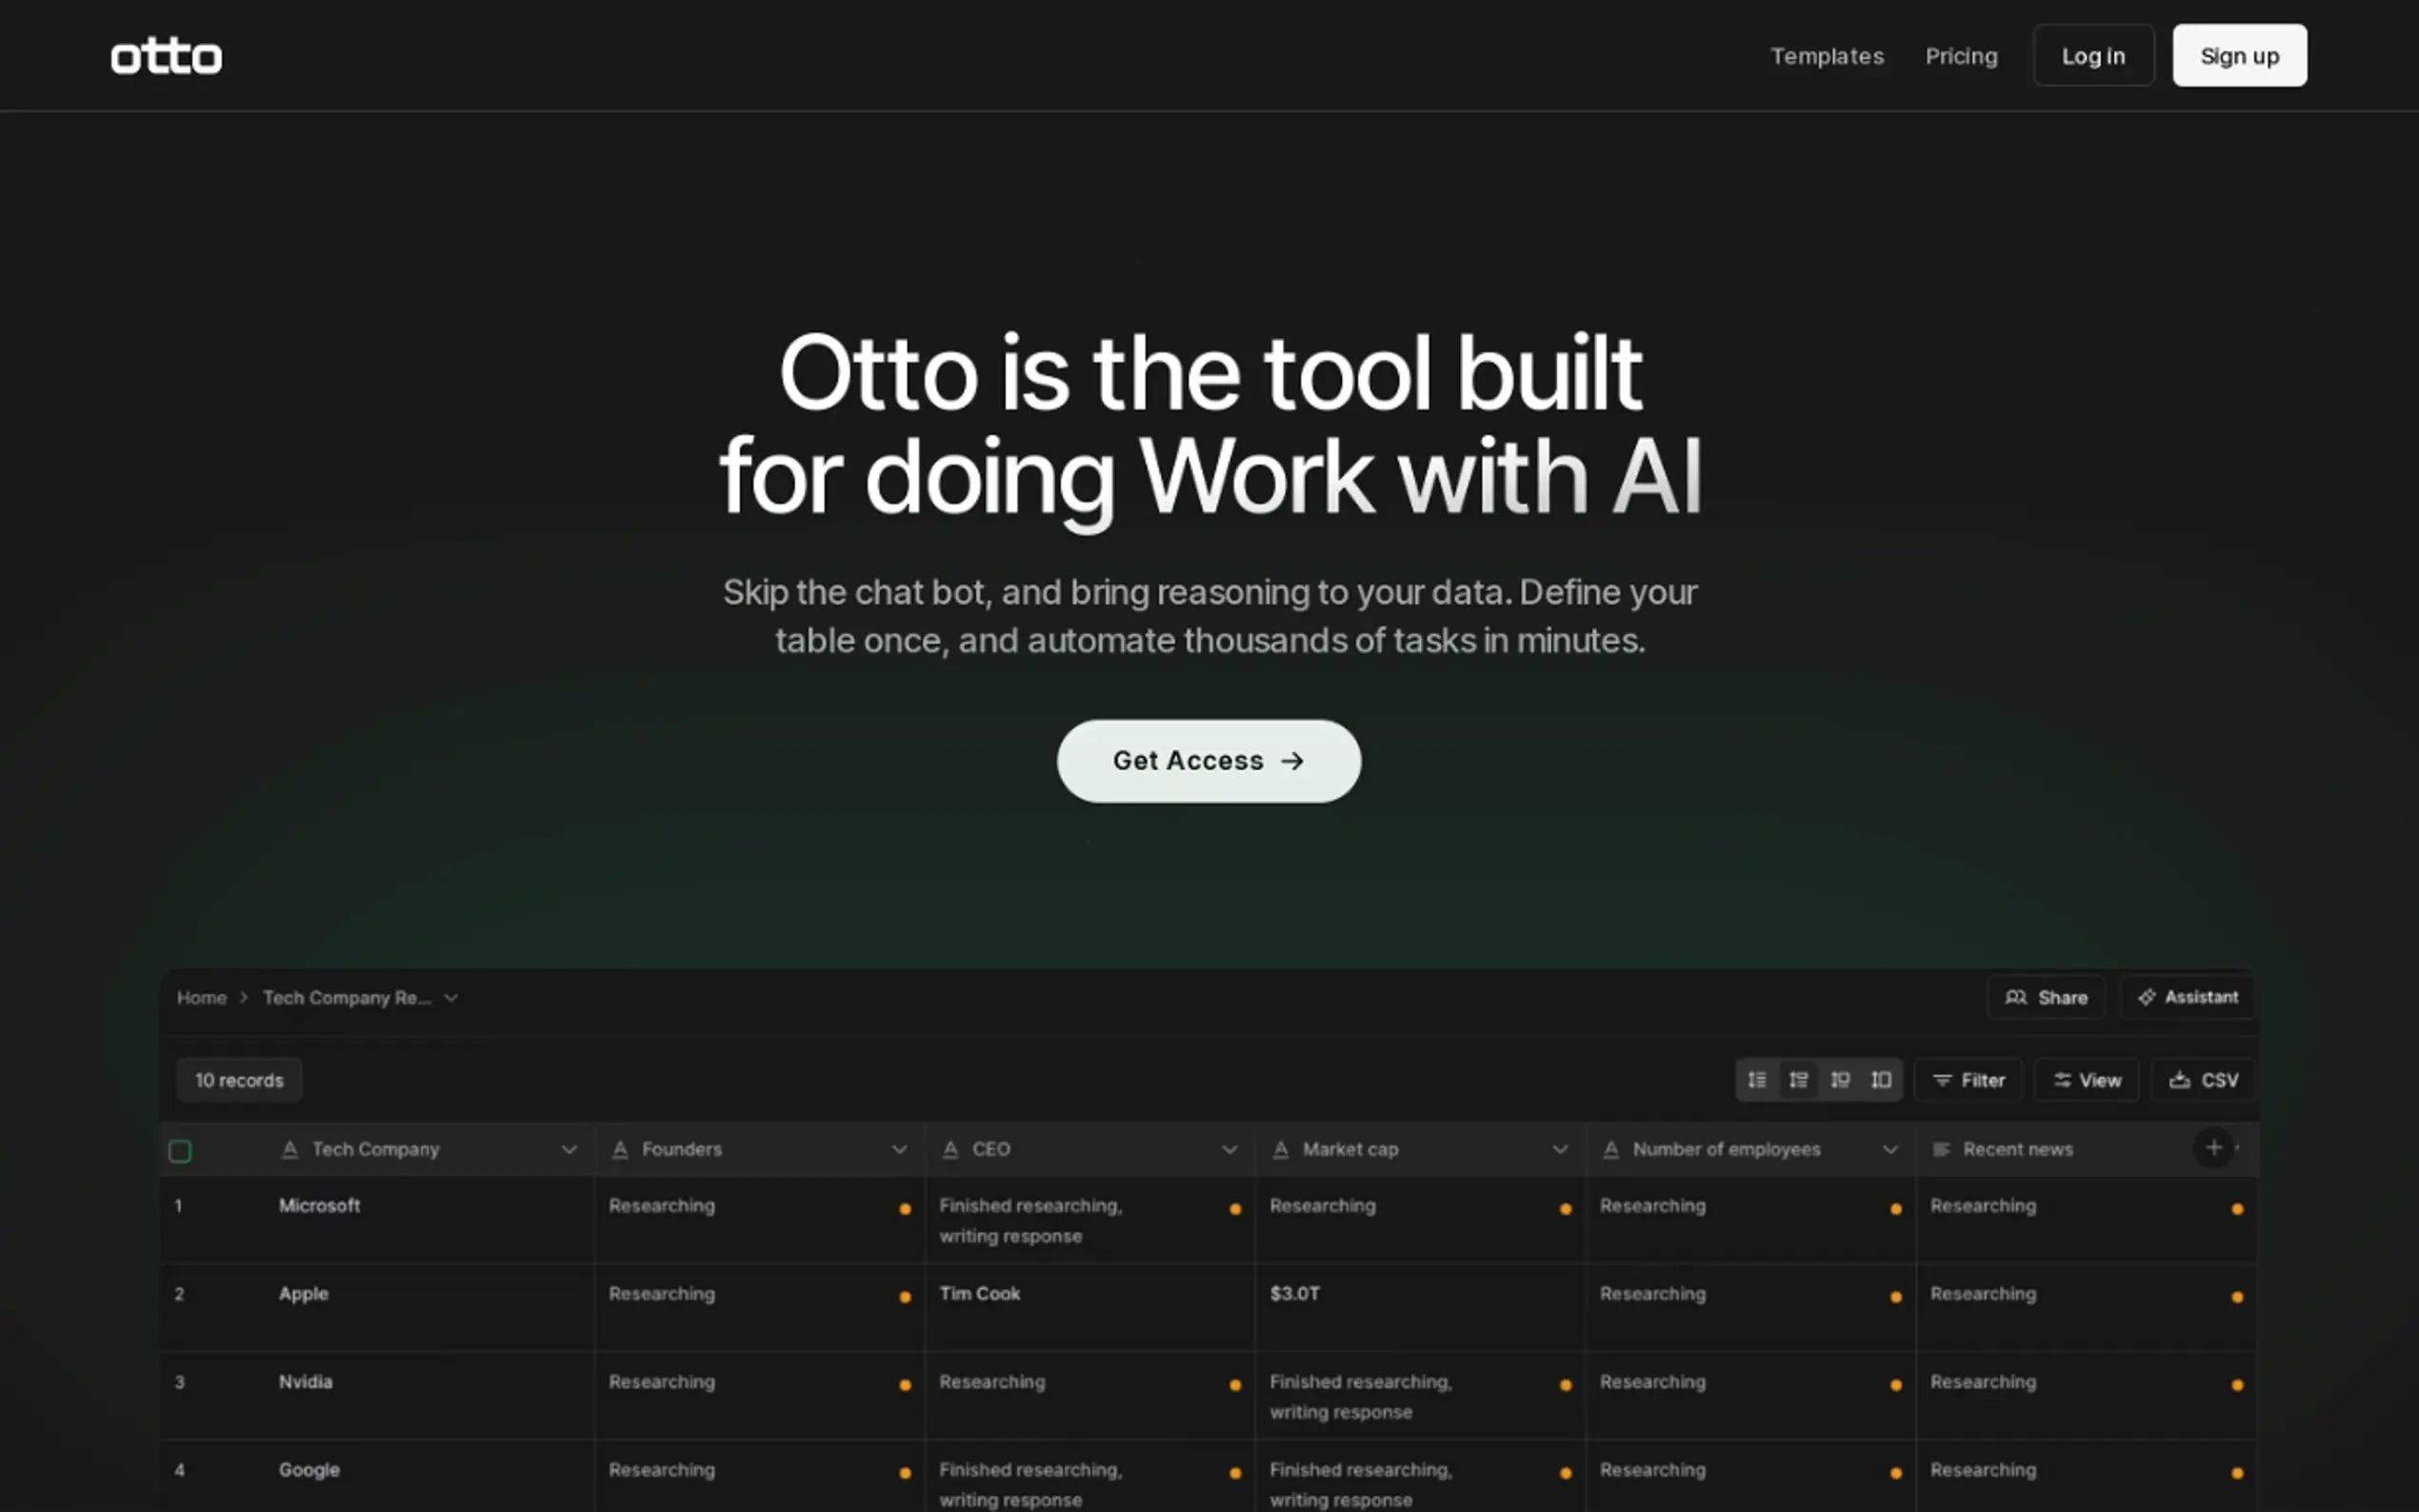Select the extra tall row height icon
The image size is (2419, 1512).
(x=1881, y=1080)
